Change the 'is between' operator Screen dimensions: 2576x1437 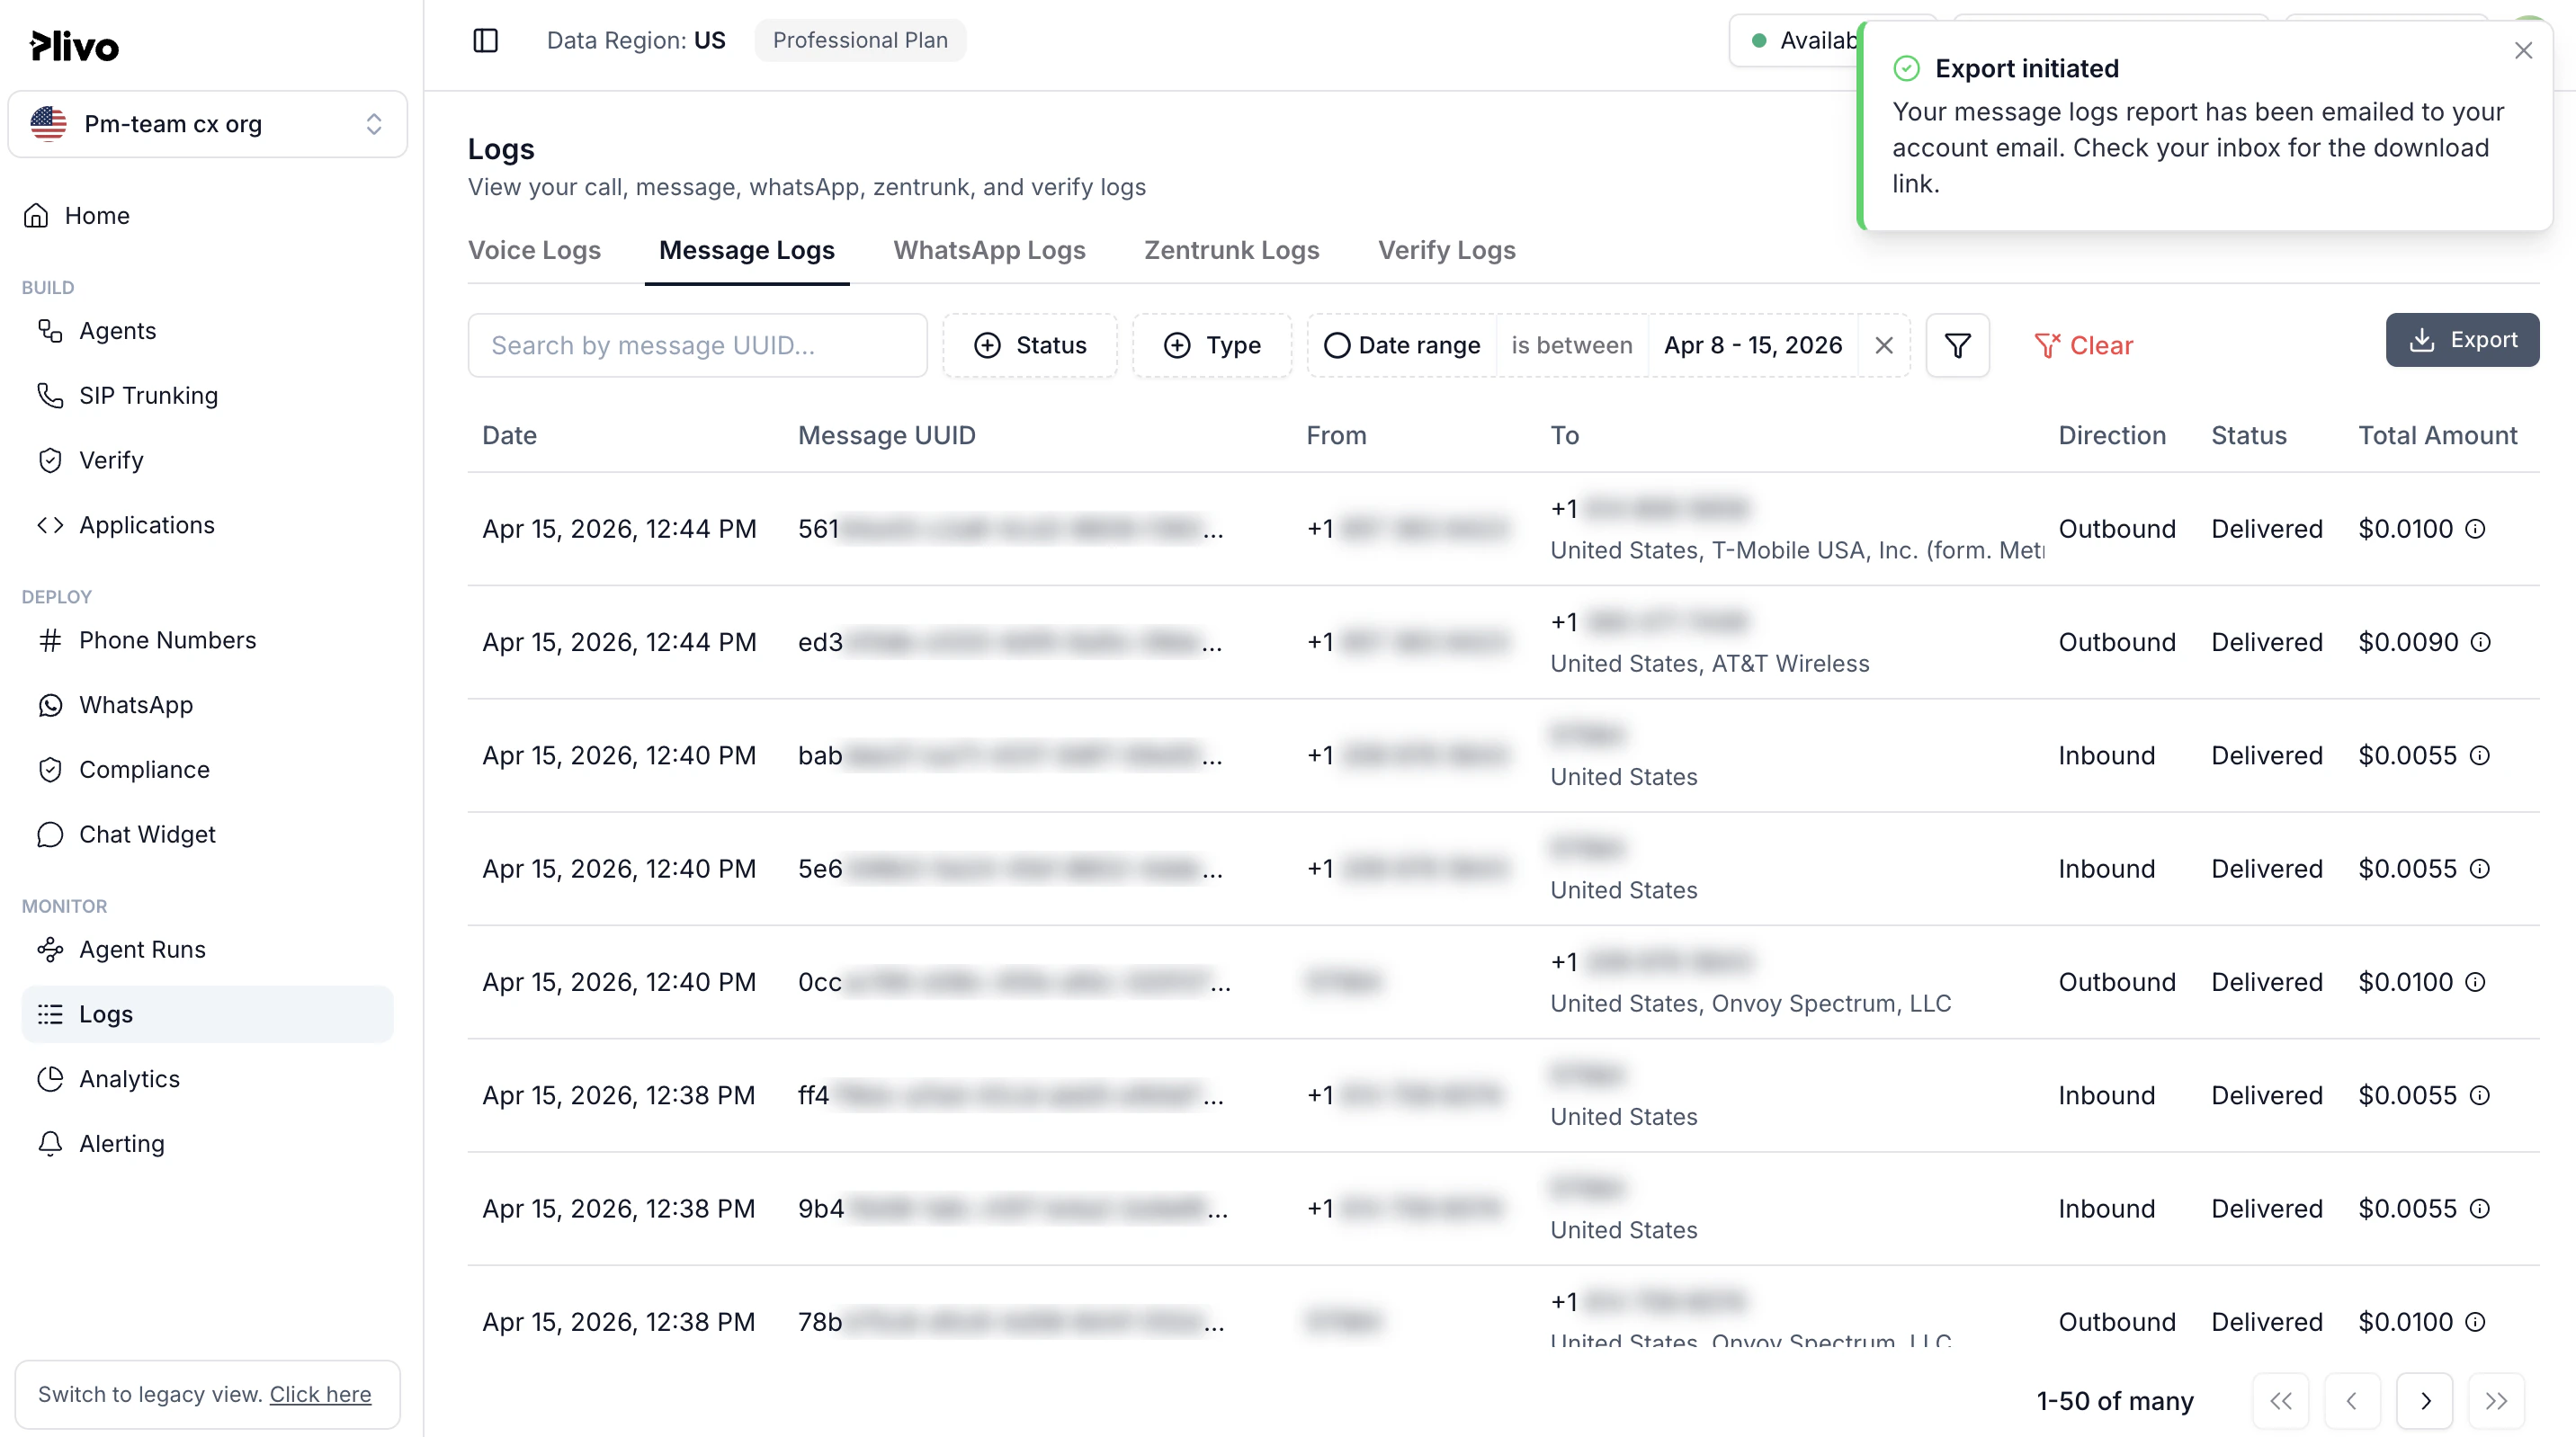tap(1571, 346)
